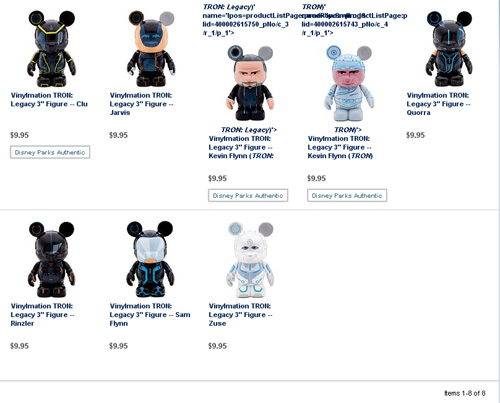This screenshot has height=403, width=500.
Task: Open the Vinylmation Sam Flynn title link
Action: click(x=150, y=315)
